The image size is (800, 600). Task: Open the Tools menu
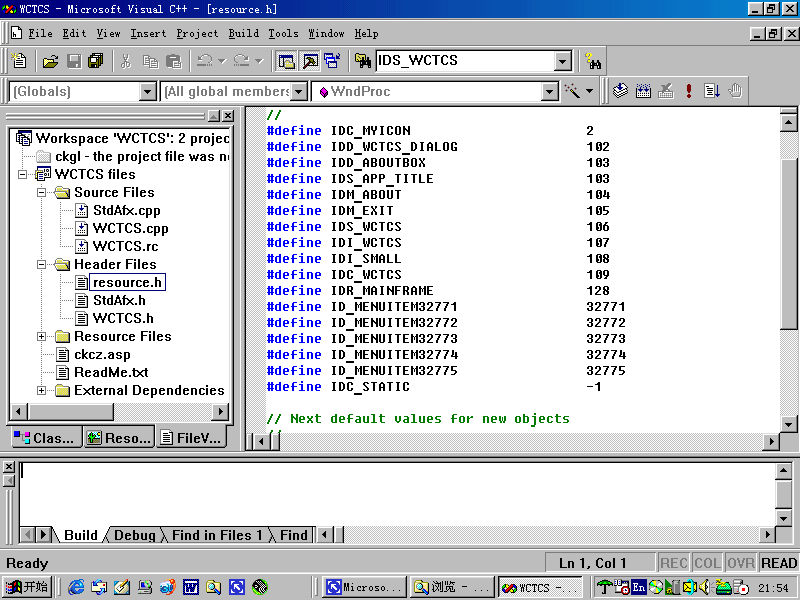tap(283, 34)
